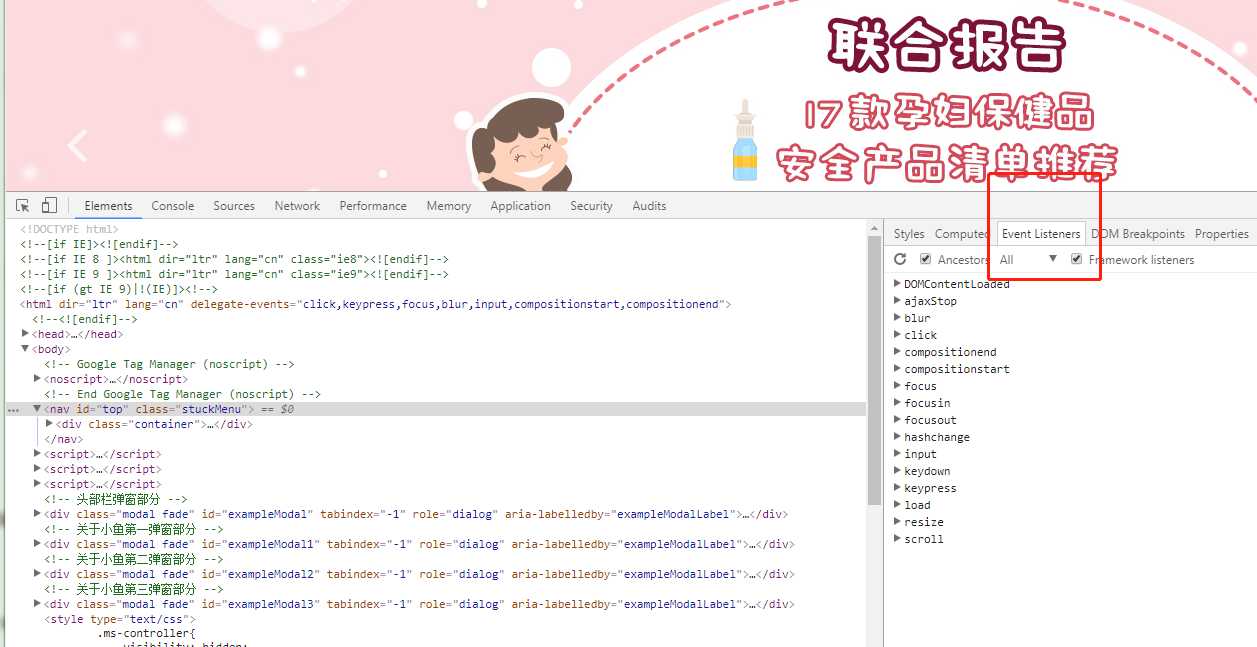Expand the focusout event listener
Image resolution: width=1257 pixels, height=647 pixels.
[897, 420]
